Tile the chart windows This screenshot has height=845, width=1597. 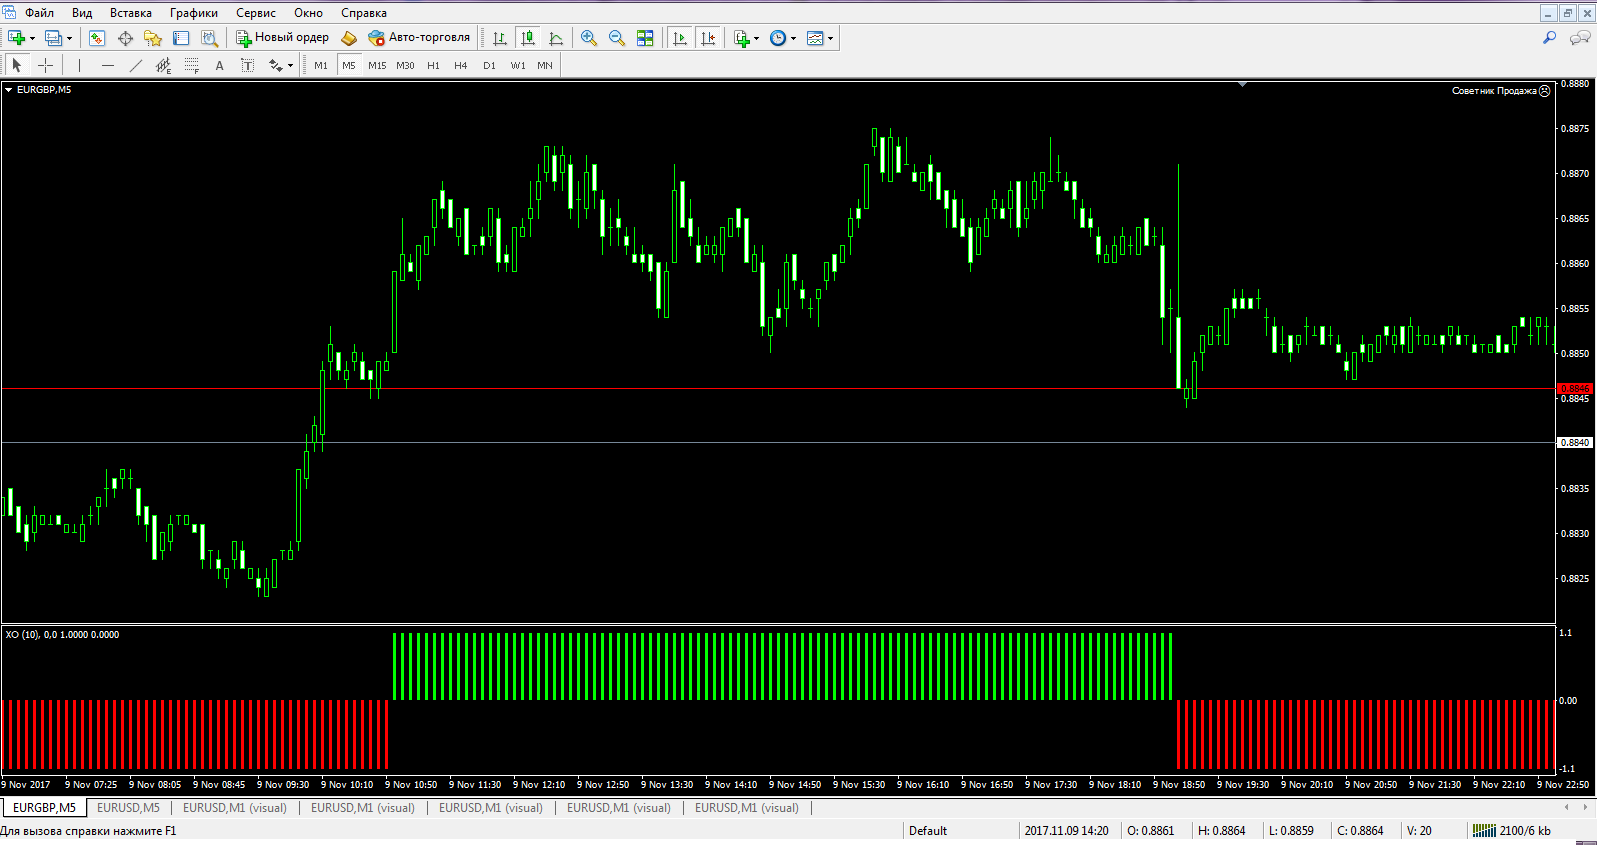pyautogui.click(x=645, y=38)
